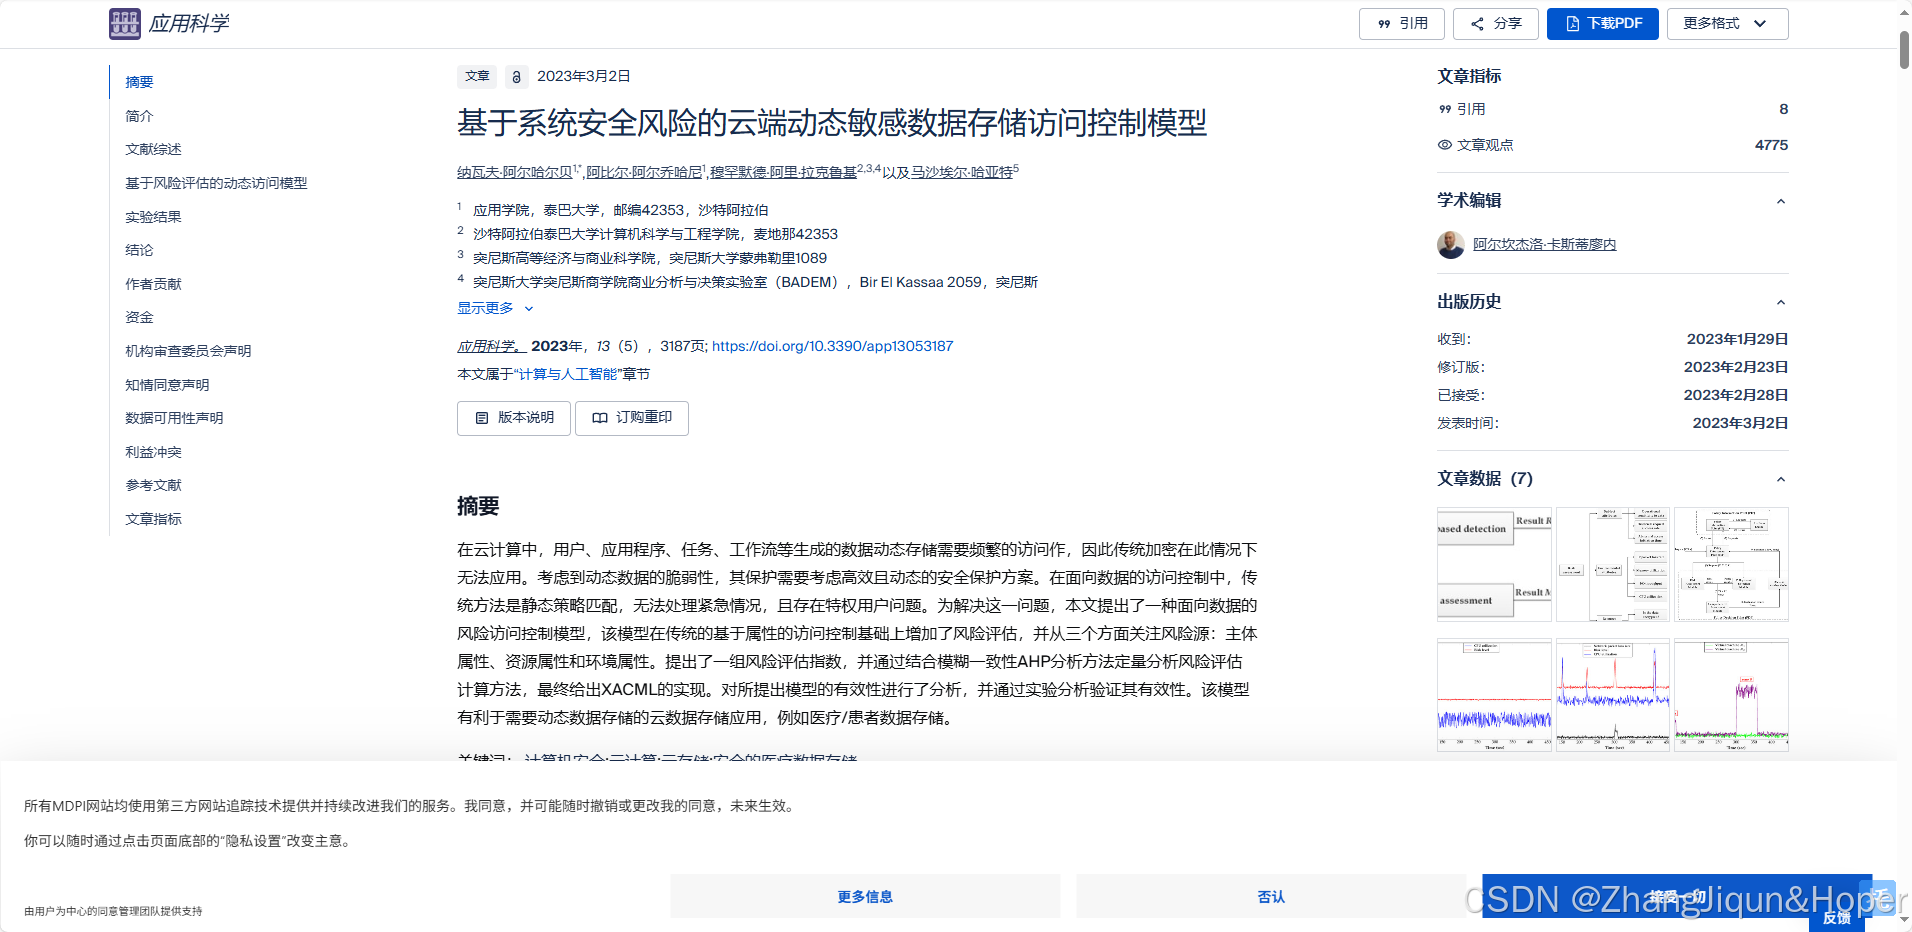Collapse the 文章数据 (7) section

[1780, 479]
